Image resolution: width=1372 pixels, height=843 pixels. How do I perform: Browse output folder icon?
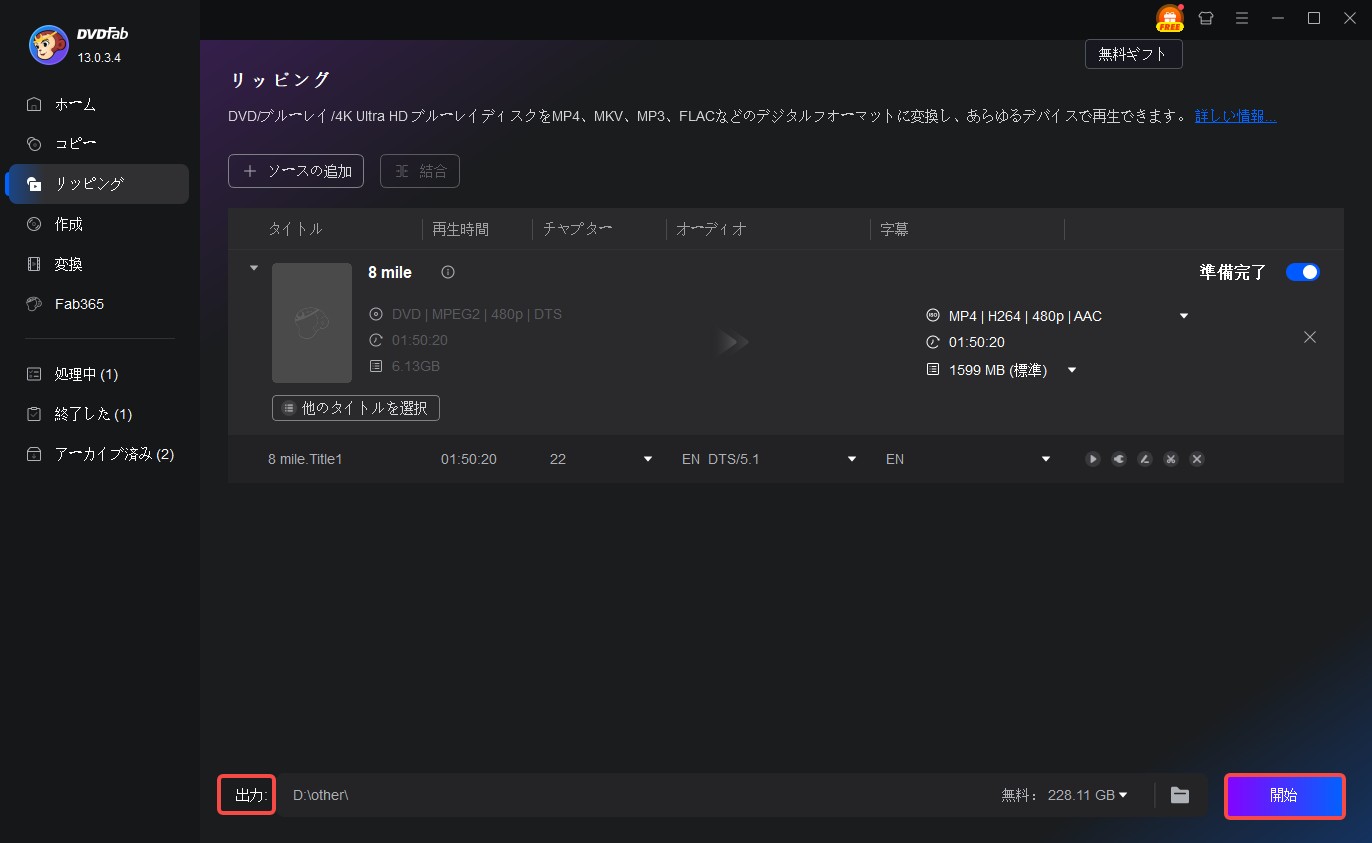point(1180,795)
